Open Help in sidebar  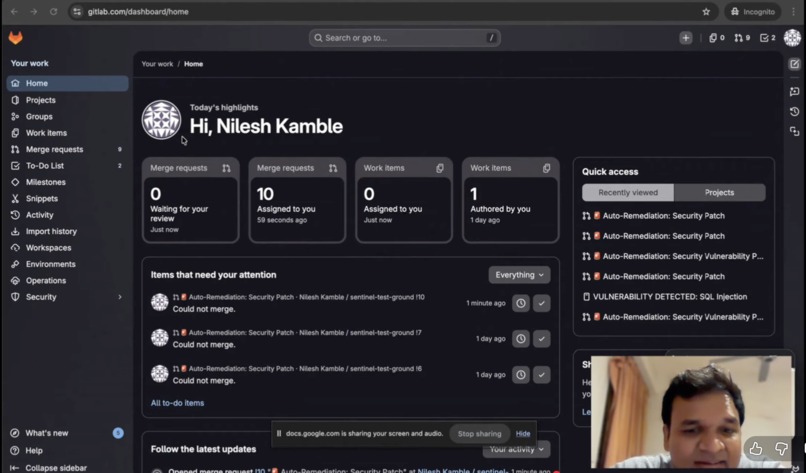[x=67, y=450]
